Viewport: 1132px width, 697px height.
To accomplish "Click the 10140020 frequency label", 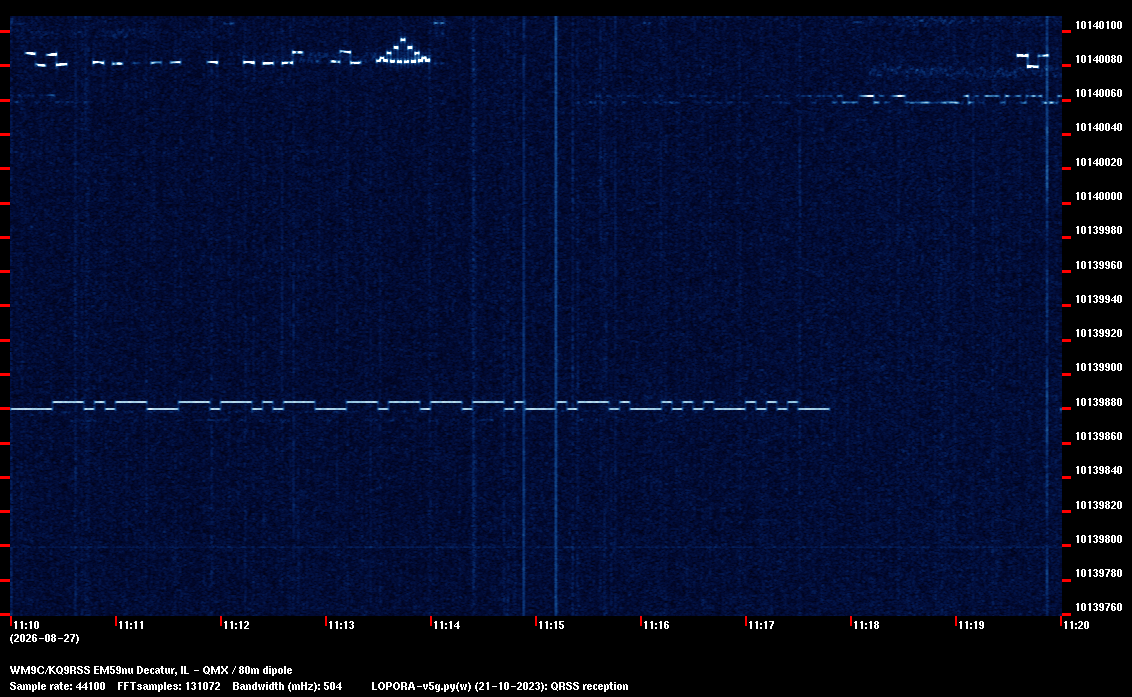I will tap(1099, 162).
